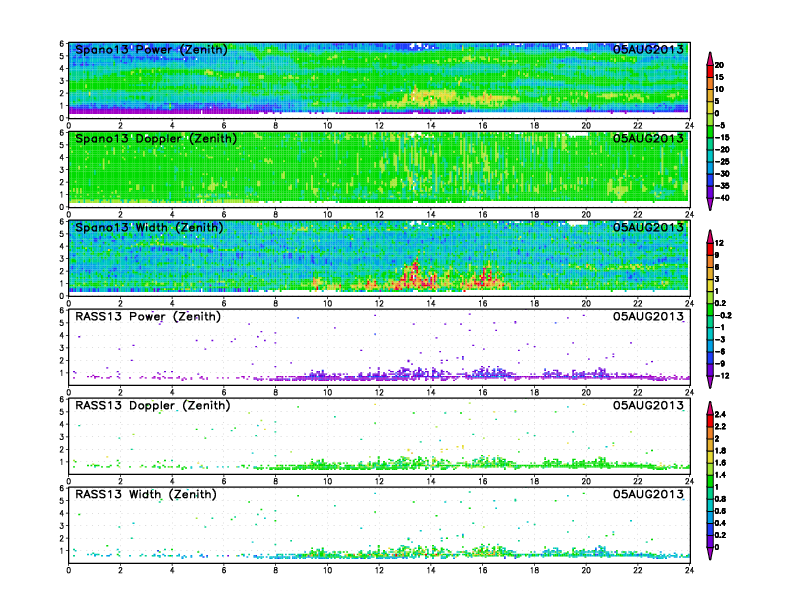Click hour 24 tick below Spano13 Doppler plot
Viewport: 792px width, 612px height.
pos(689,215)
